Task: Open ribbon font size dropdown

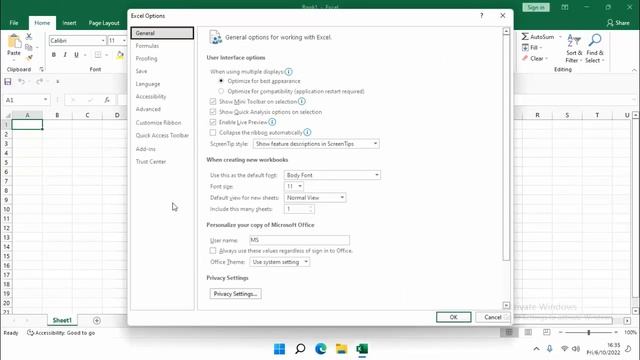Action: click(124, 41)
